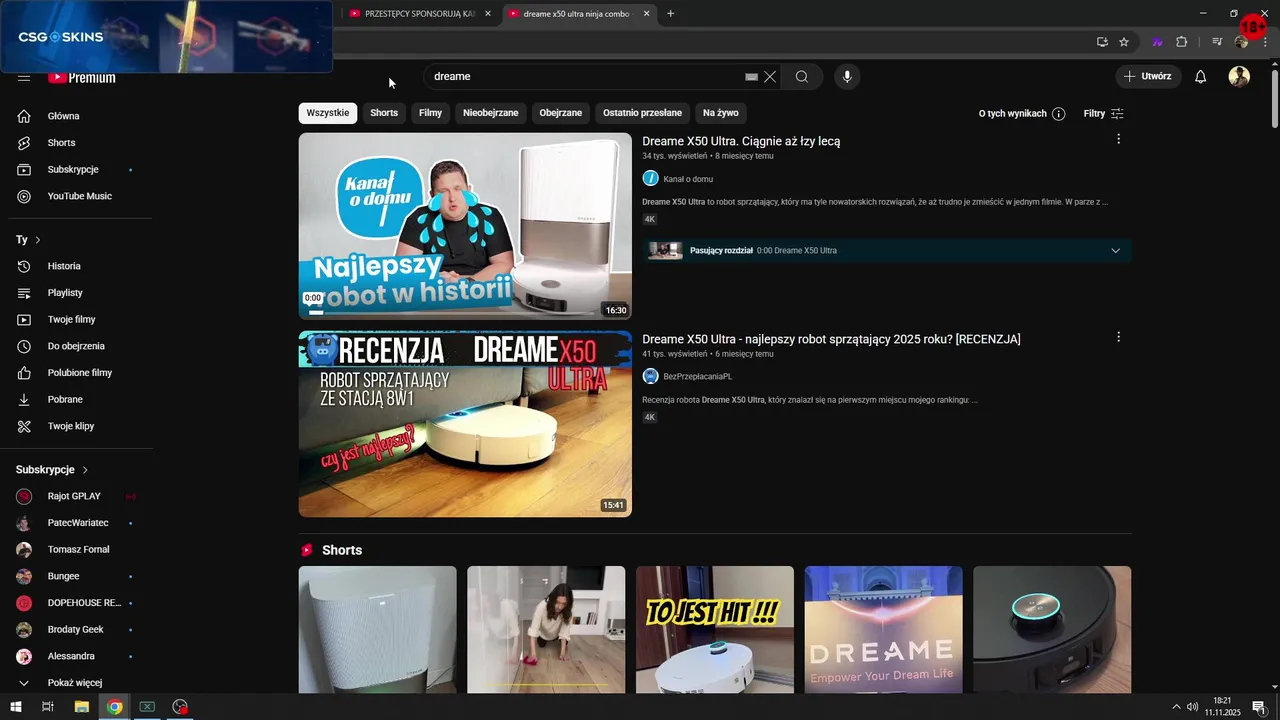Image resolution: width=1280 pixels, height=720 pixels.
Task: Open Brodaty Geek subscription channel
Action: pyautogui.click(x=76, y=630)
